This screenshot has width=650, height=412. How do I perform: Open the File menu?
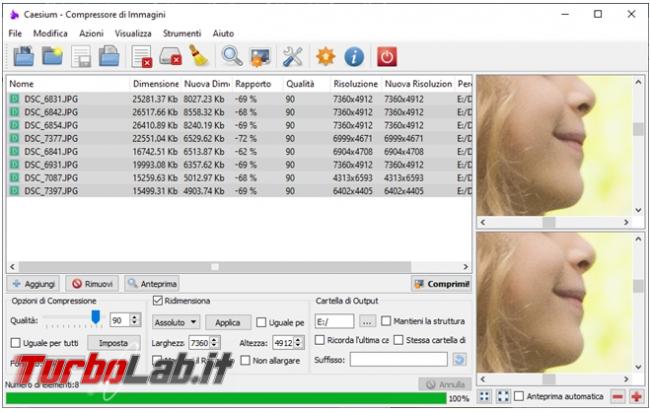(x=15, y=33)
